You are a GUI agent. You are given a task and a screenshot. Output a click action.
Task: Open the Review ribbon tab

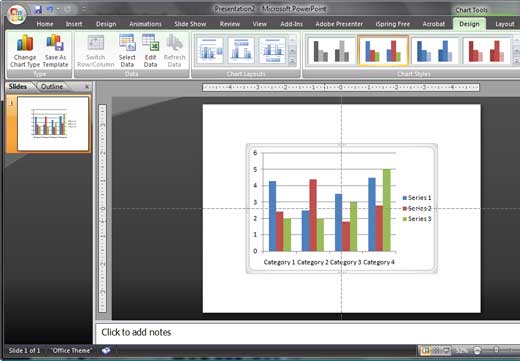(x=230, y=24)
